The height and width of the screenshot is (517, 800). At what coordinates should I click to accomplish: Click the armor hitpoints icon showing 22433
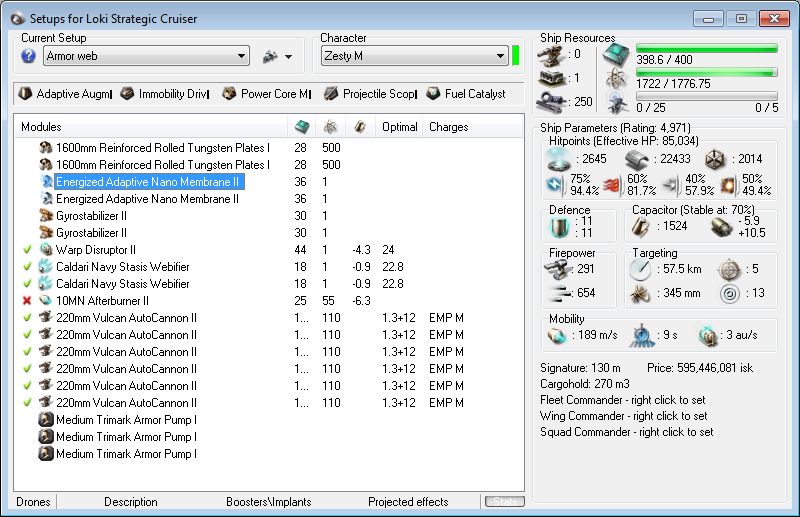coord(636,160)
